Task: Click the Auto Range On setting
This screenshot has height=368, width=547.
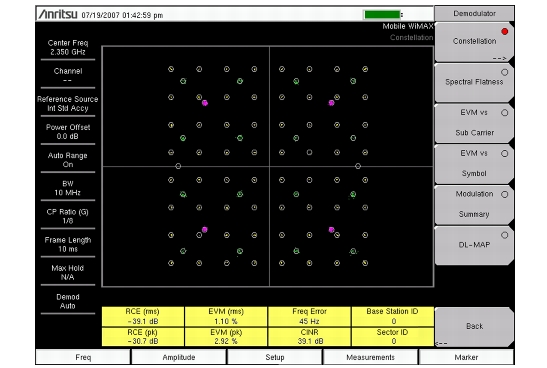Action: tap(68, 160)
